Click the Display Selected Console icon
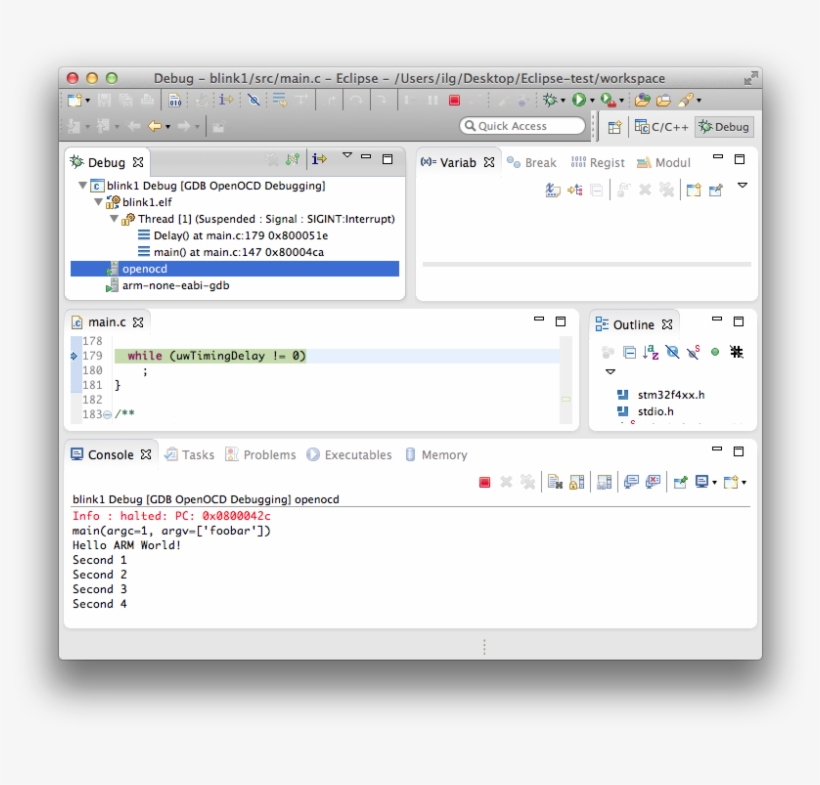Viewport: 820px width, 785px height. click(700, 480)
